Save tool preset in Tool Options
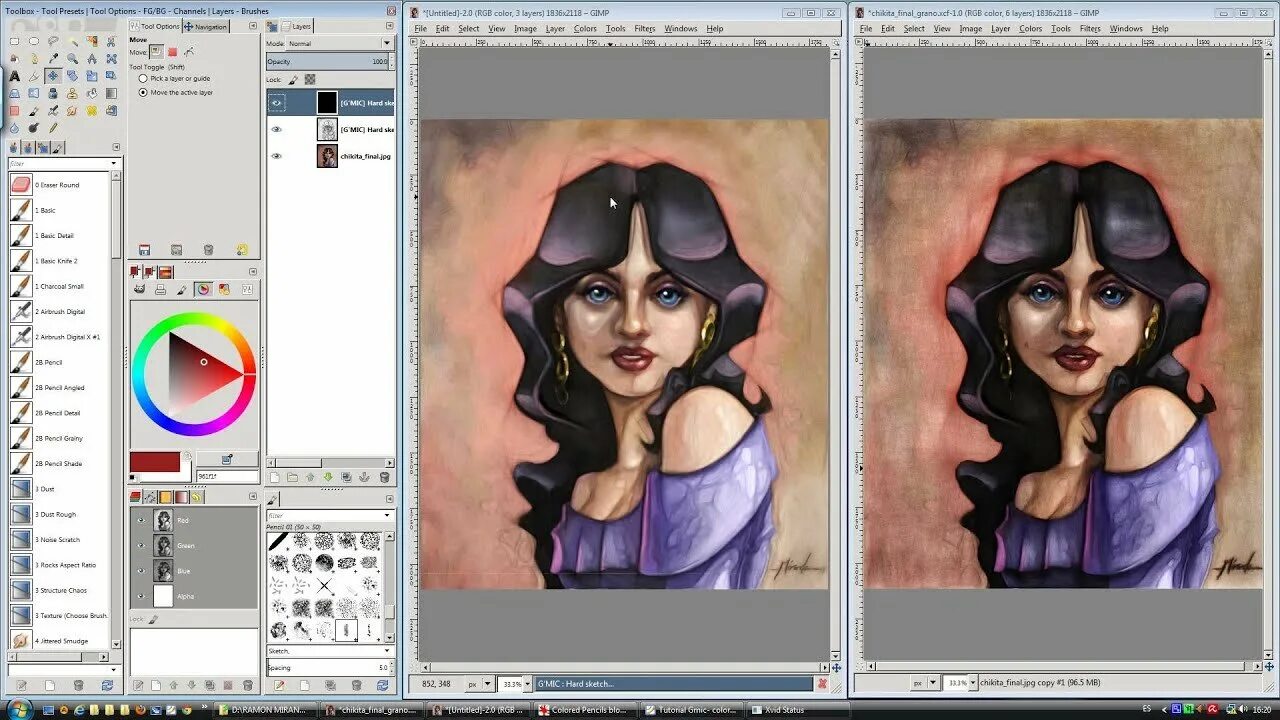The image size is (1280, 720). [x=144, y=250]
